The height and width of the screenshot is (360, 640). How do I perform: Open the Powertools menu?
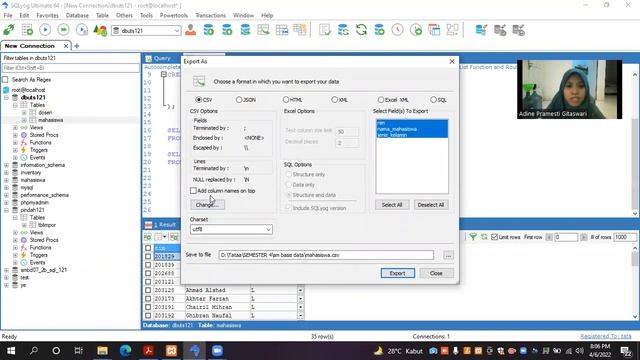click(174, 15)
